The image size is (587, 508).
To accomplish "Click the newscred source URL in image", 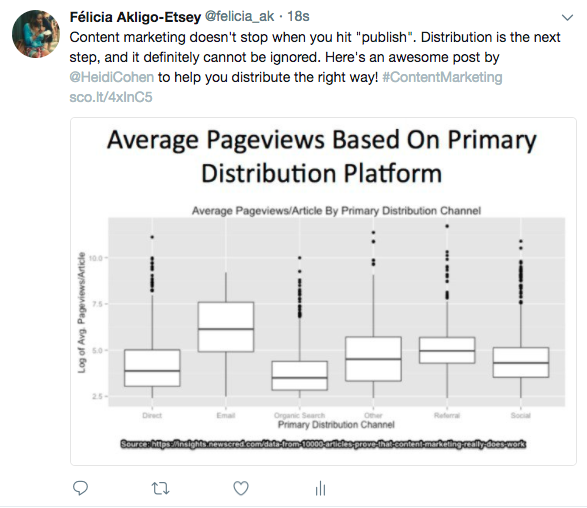I will click(323, 444).
